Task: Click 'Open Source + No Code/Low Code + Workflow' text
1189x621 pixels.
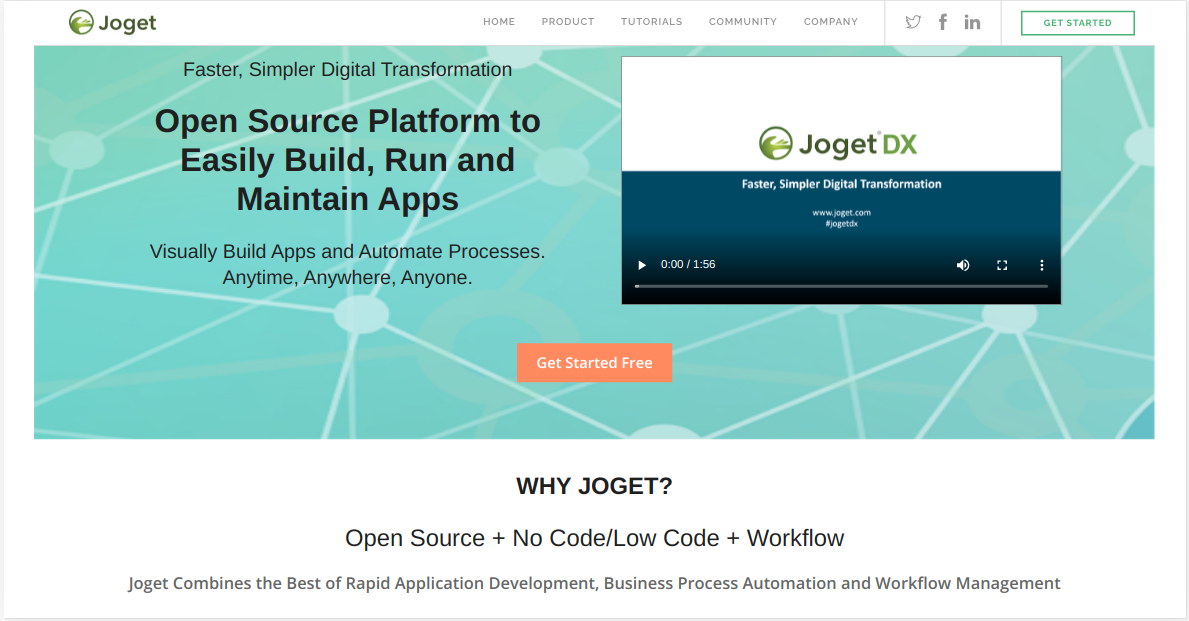Action: tap(594, 538)
